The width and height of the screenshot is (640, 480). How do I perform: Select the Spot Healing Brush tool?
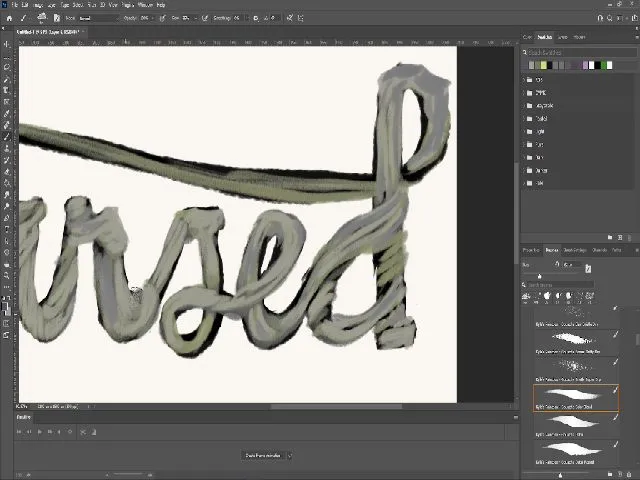pyautogui.click(x=7, y=125)
